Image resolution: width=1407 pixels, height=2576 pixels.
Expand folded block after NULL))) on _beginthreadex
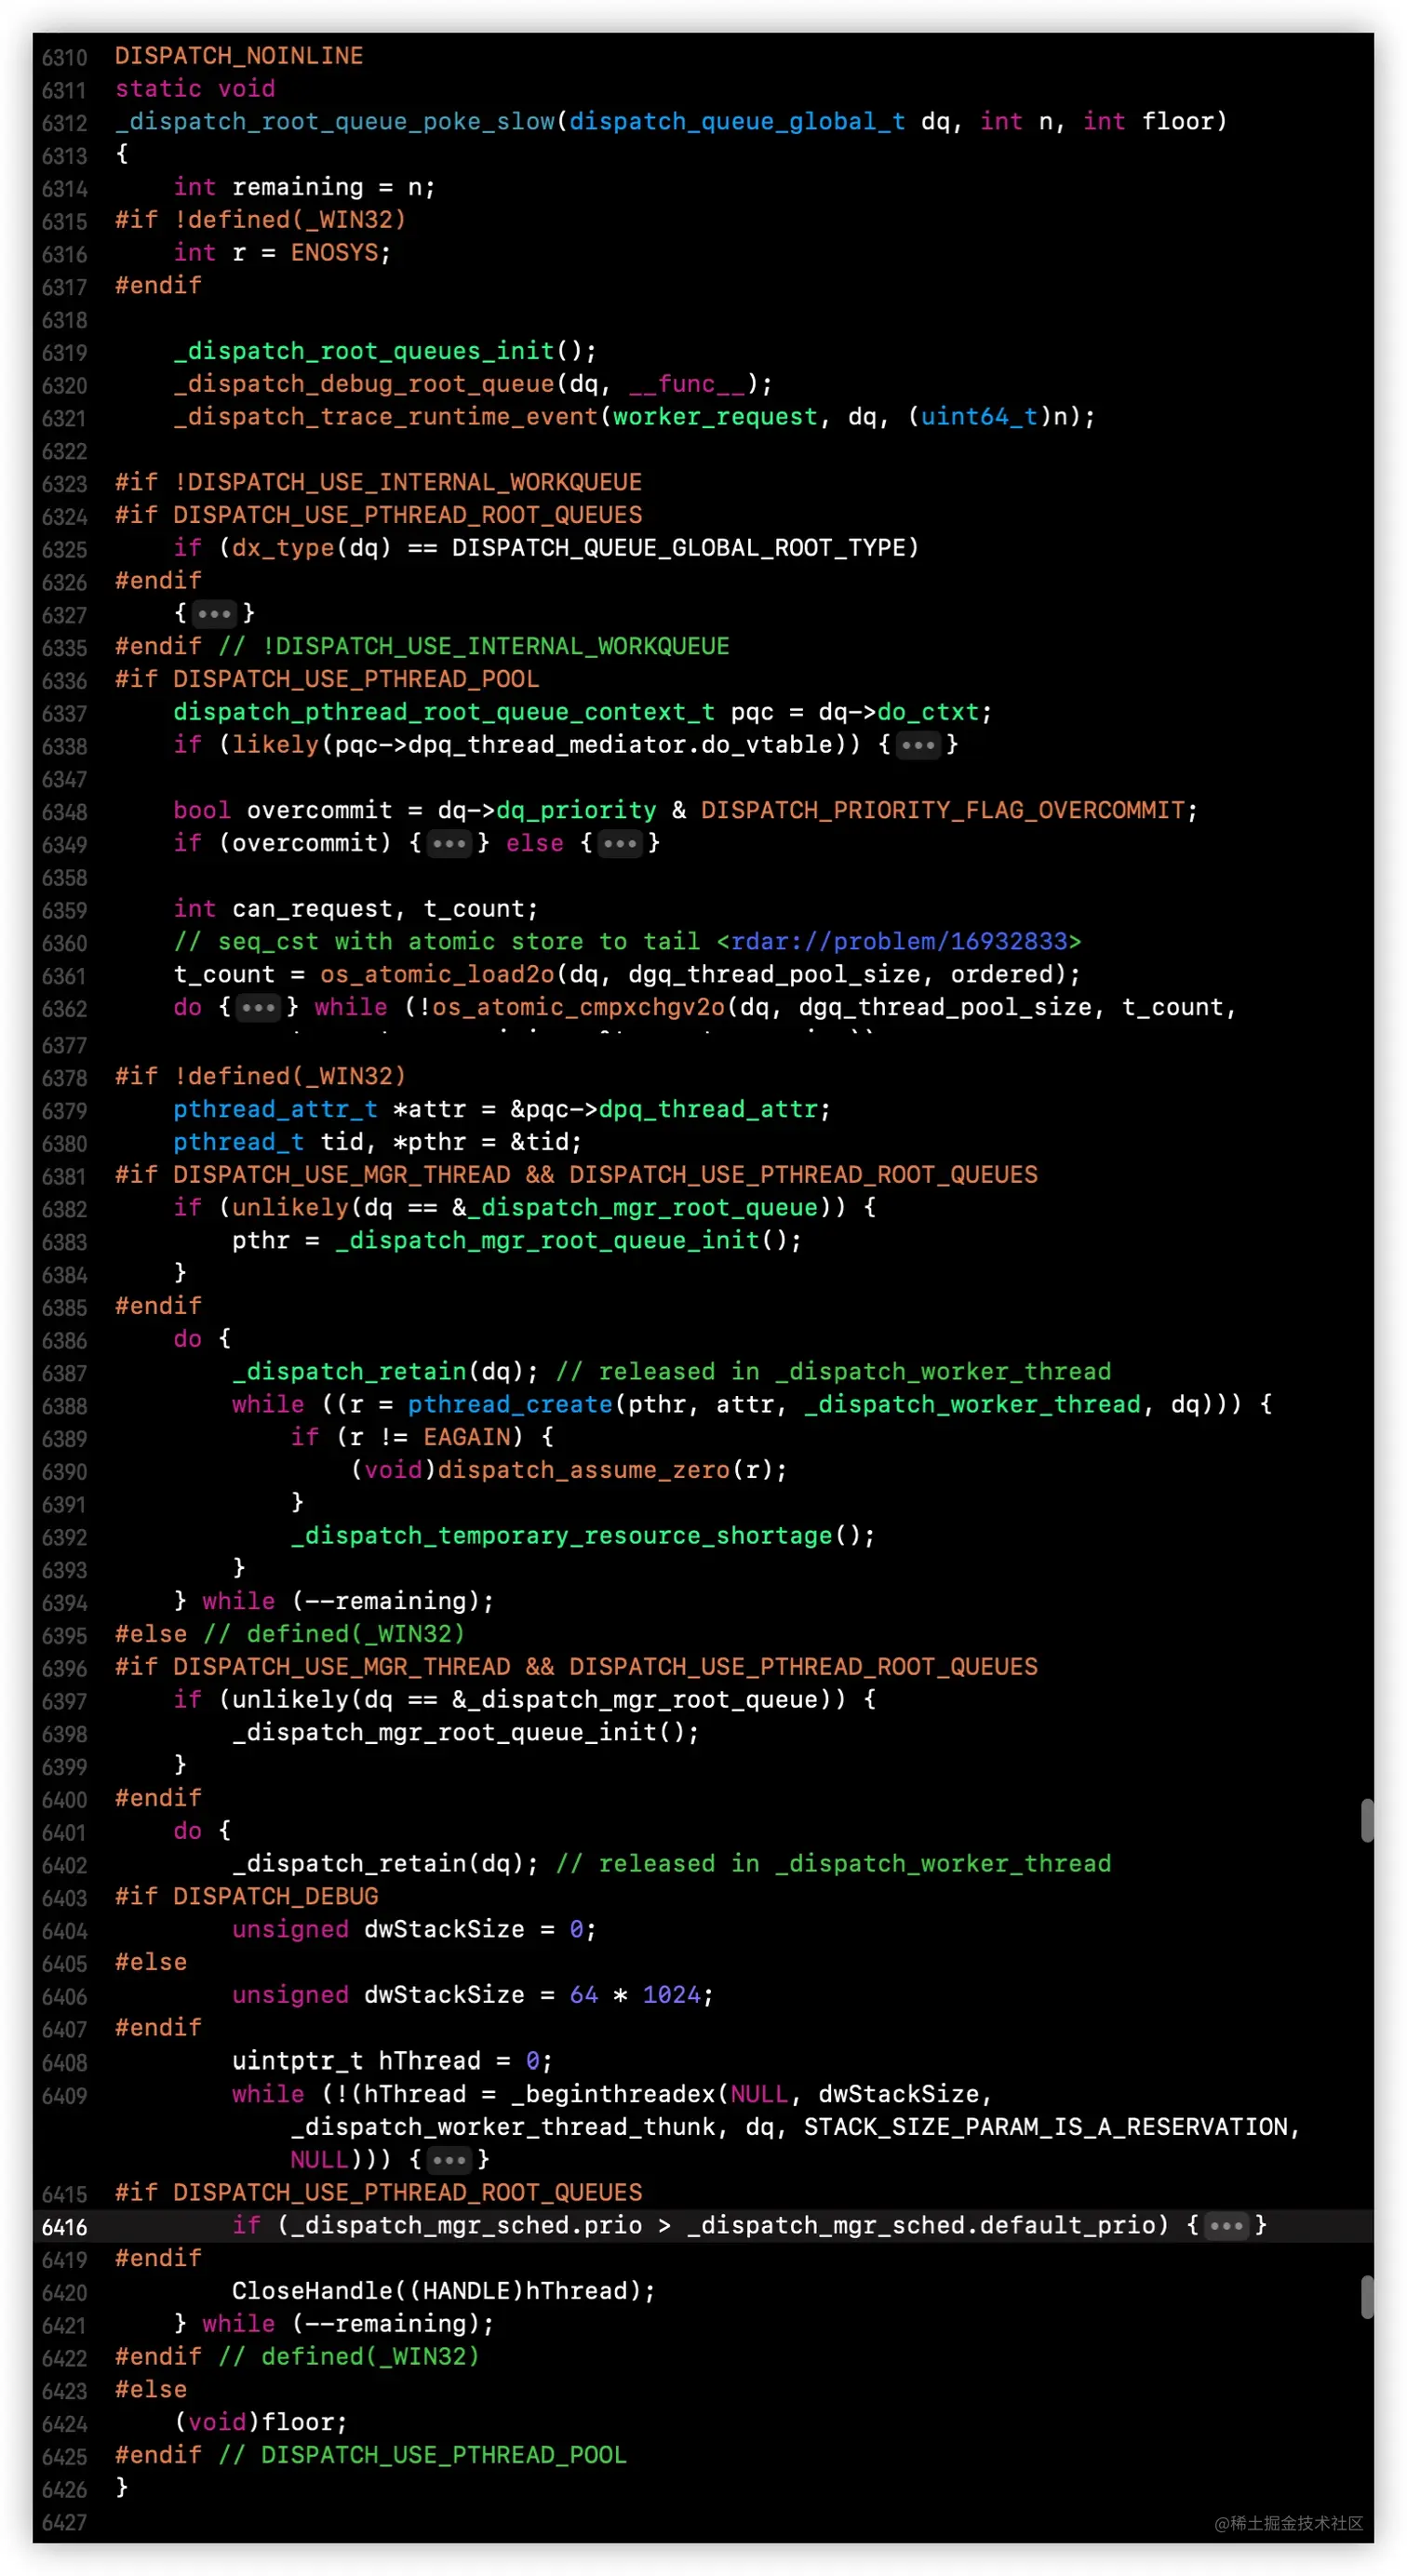pyautogui.click(x=449, y=2159)
